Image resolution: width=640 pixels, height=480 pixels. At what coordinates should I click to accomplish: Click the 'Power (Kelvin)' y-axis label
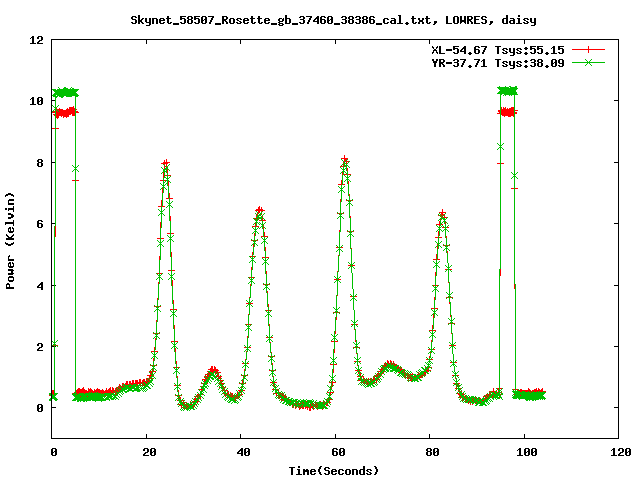[x=10, y=241]
